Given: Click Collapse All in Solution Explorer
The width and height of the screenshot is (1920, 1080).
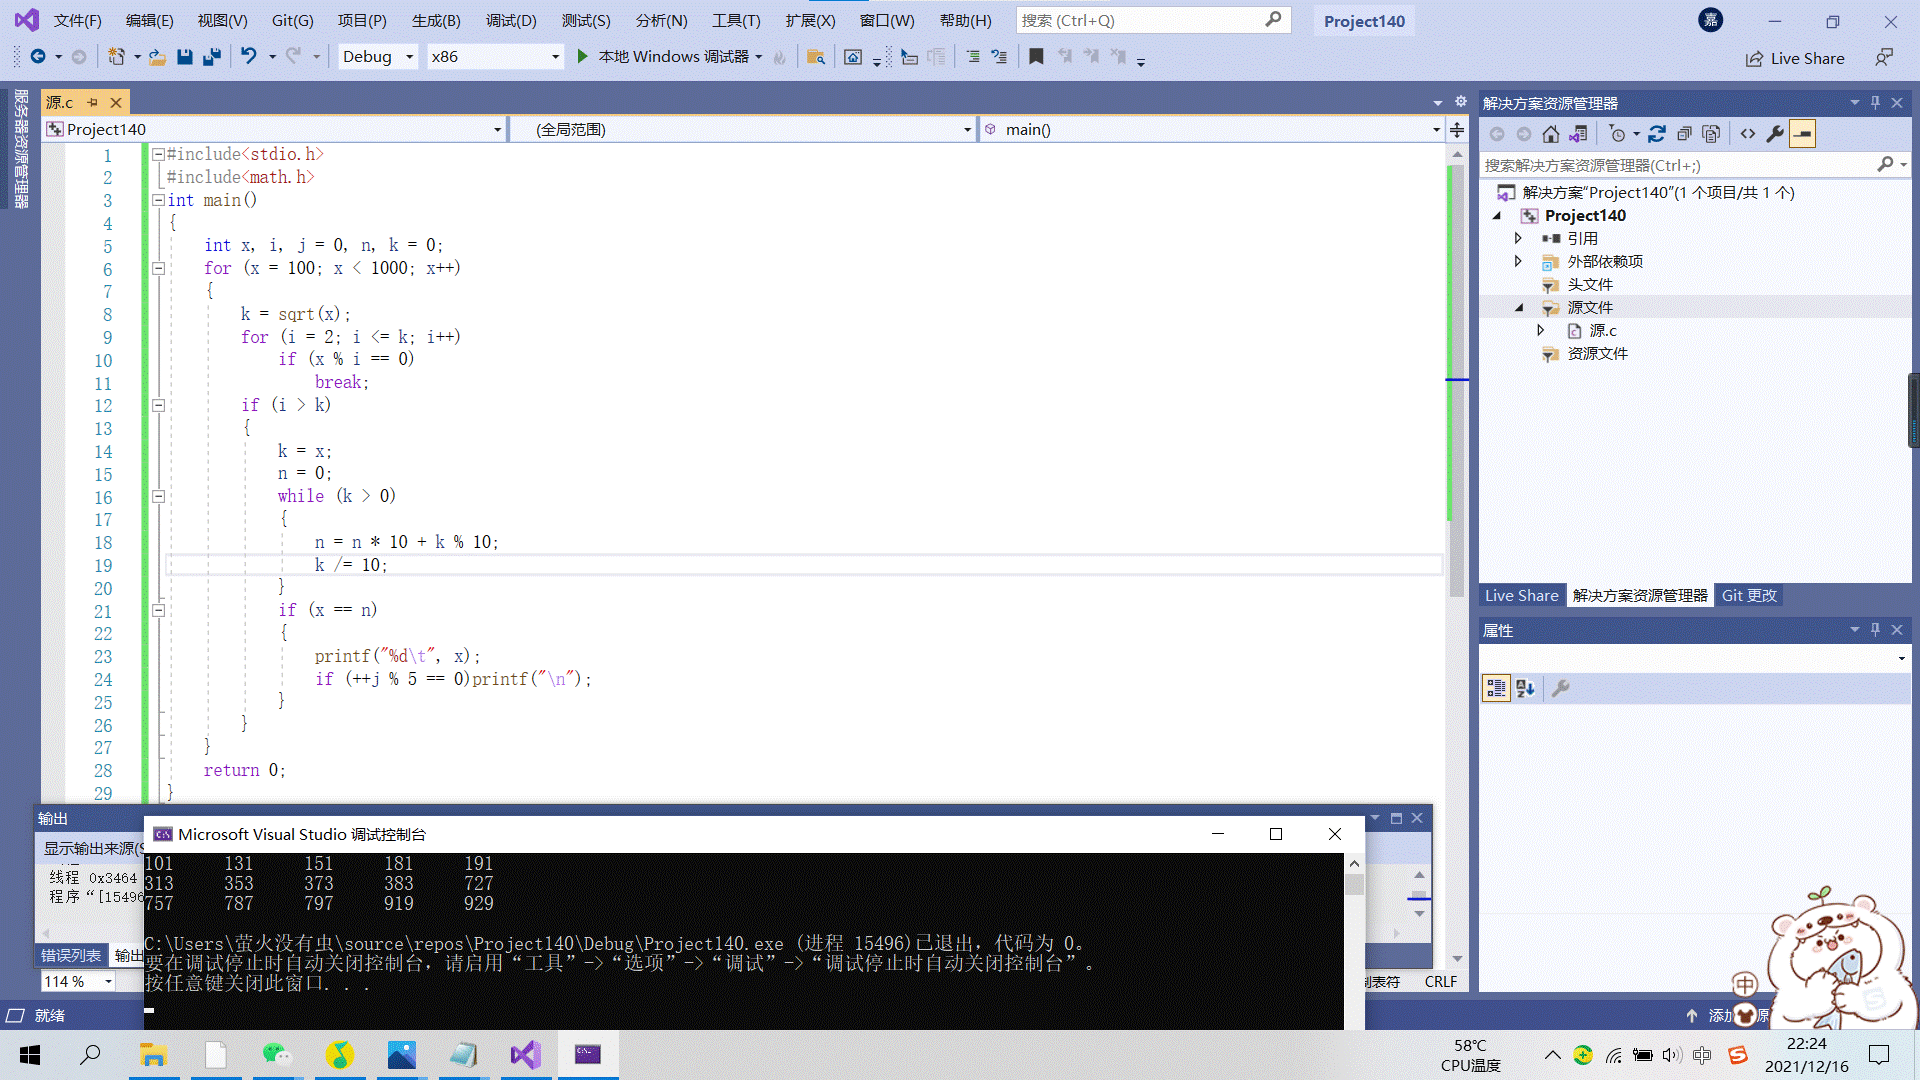Looking at the screenshot, I should [1684, 134].
